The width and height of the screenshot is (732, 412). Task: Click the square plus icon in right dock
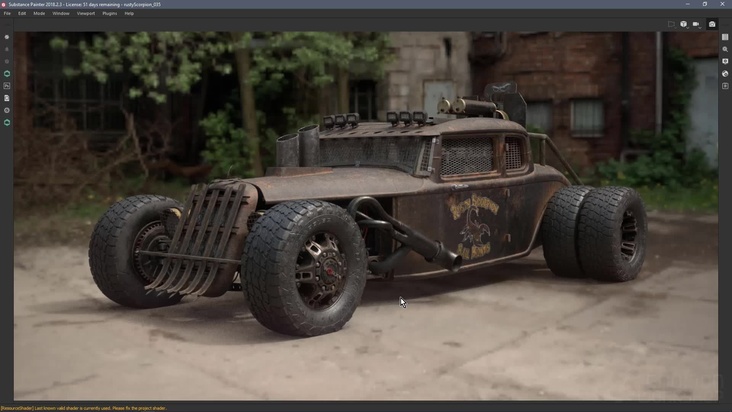pyautogui.click(x=725, y=86)
